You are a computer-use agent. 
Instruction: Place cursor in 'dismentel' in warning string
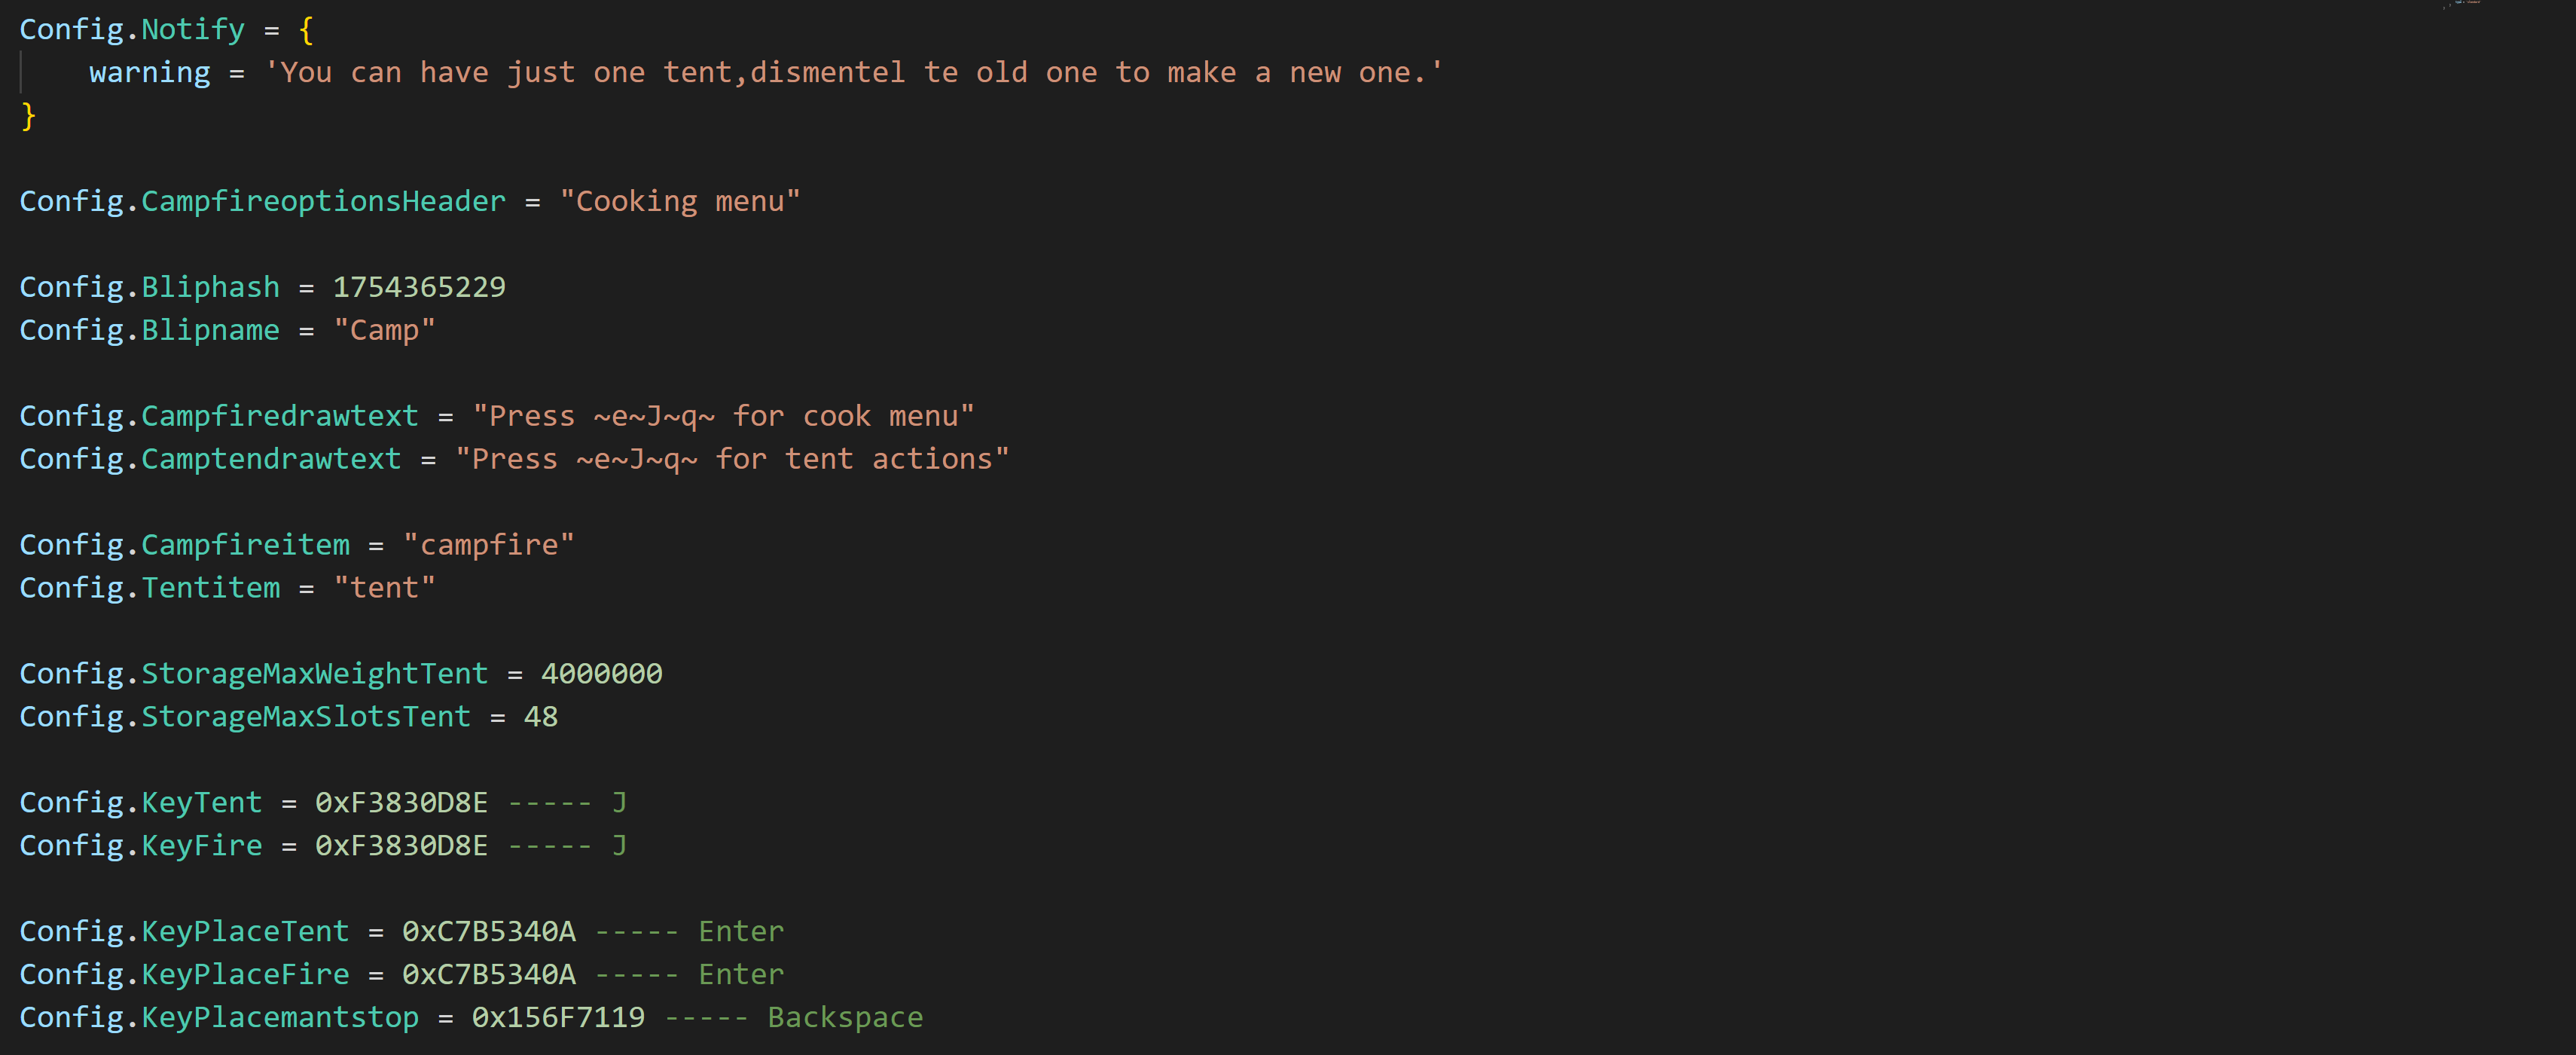coord(827,73)
